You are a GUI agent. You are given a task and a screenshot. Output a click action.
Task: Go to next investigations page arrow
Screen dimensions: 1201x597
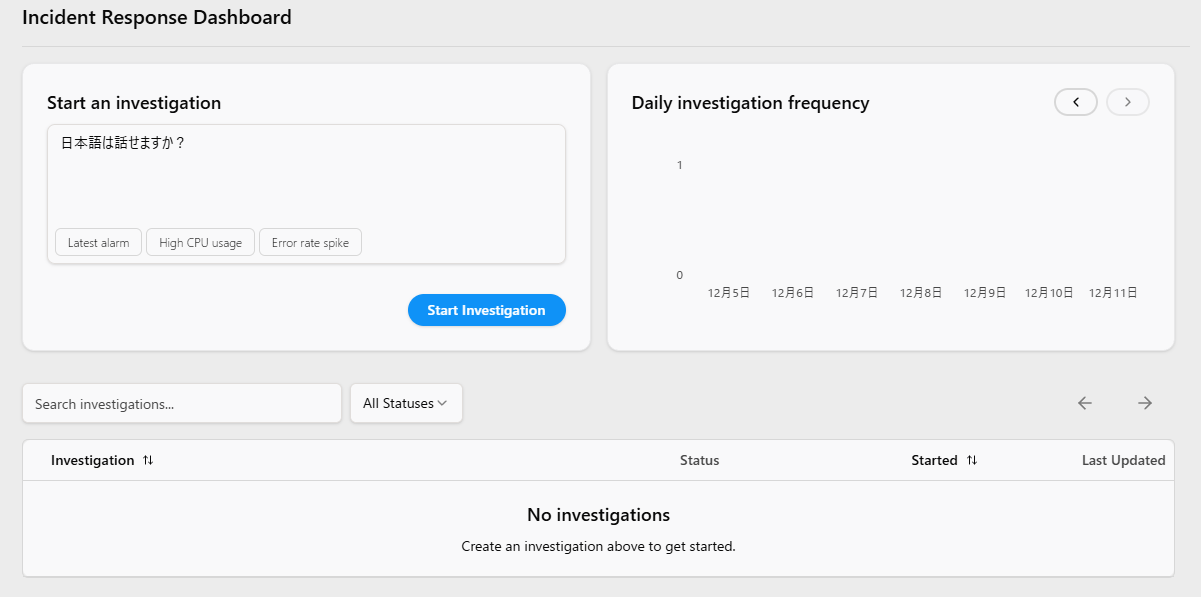pyautogui.click(x=1145, y=403)
